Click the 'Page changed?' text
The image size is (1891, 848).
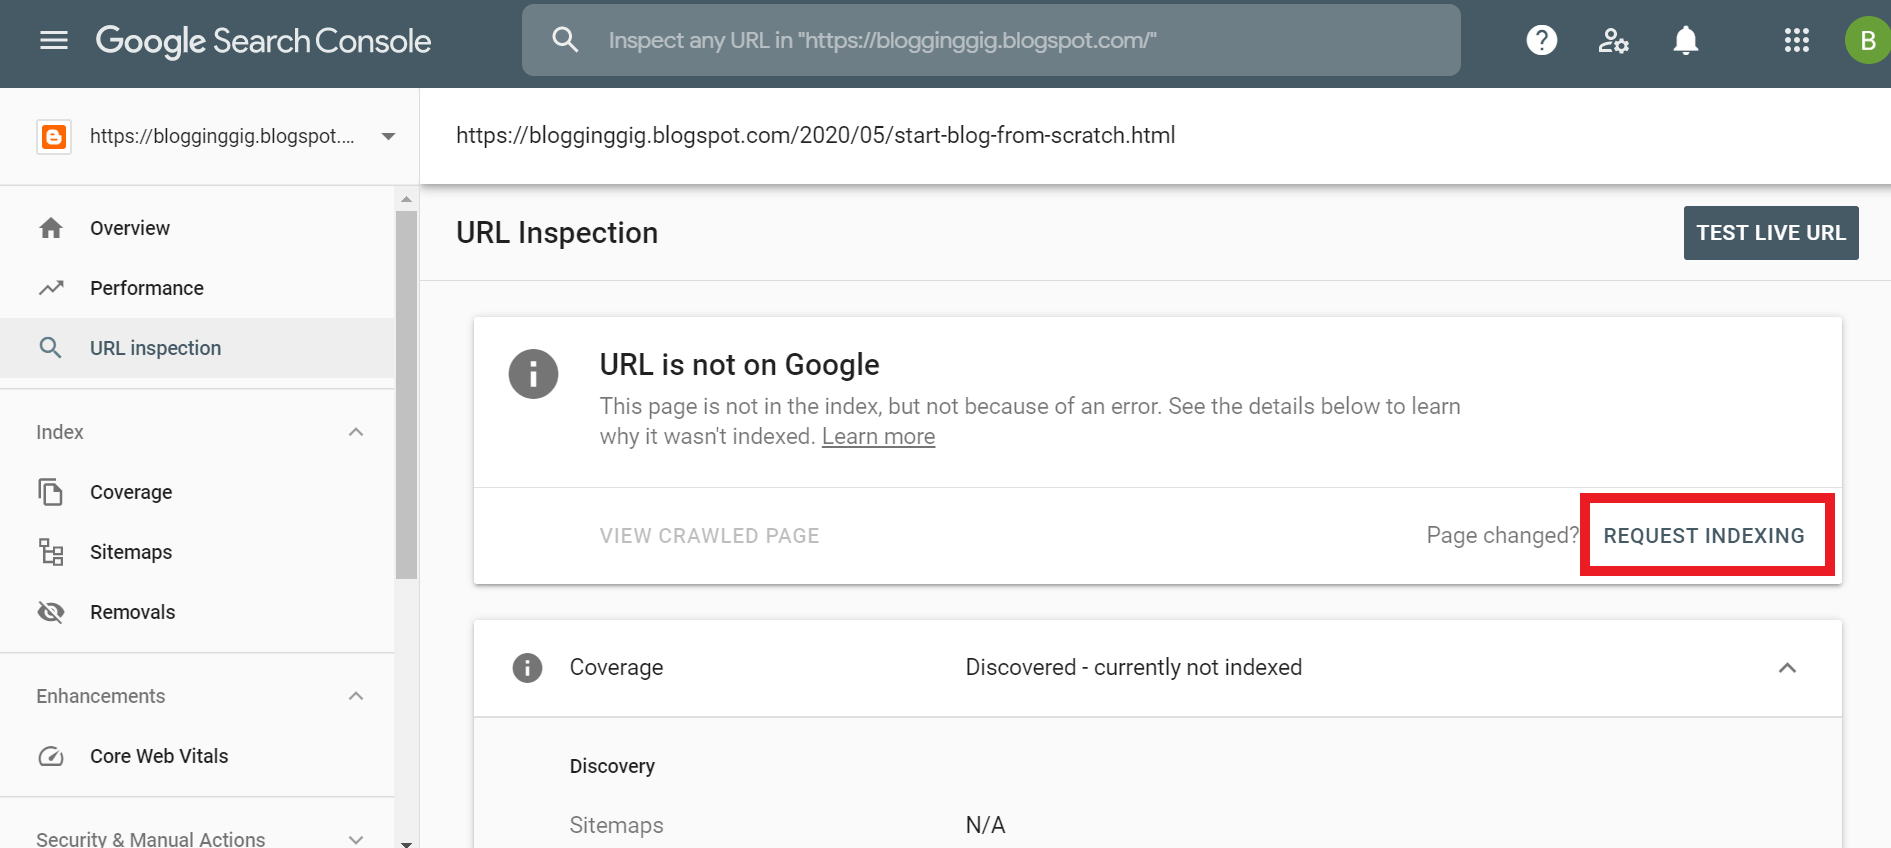[1503, 536]
